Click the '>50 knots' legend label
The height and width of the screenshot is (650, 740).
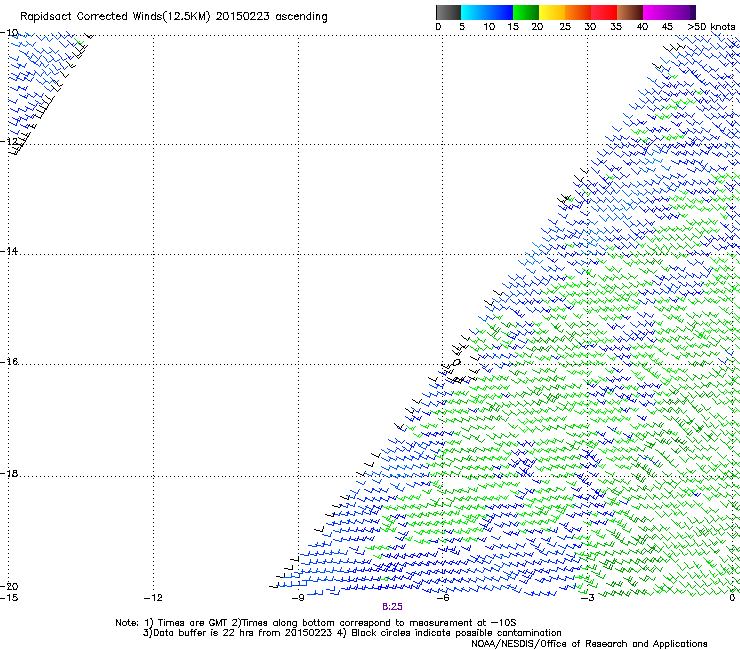[711, 27]
